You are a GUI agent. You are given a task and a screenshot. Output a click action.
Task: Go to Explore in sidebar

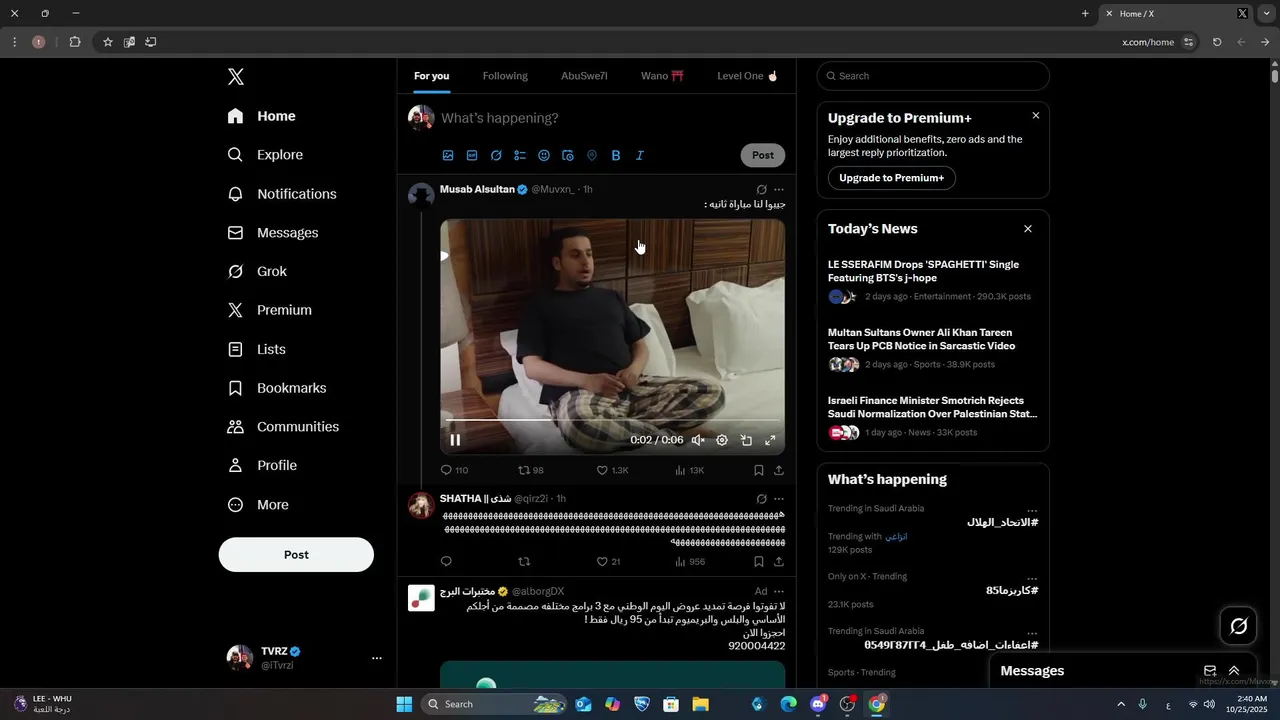tap(265, 155)
